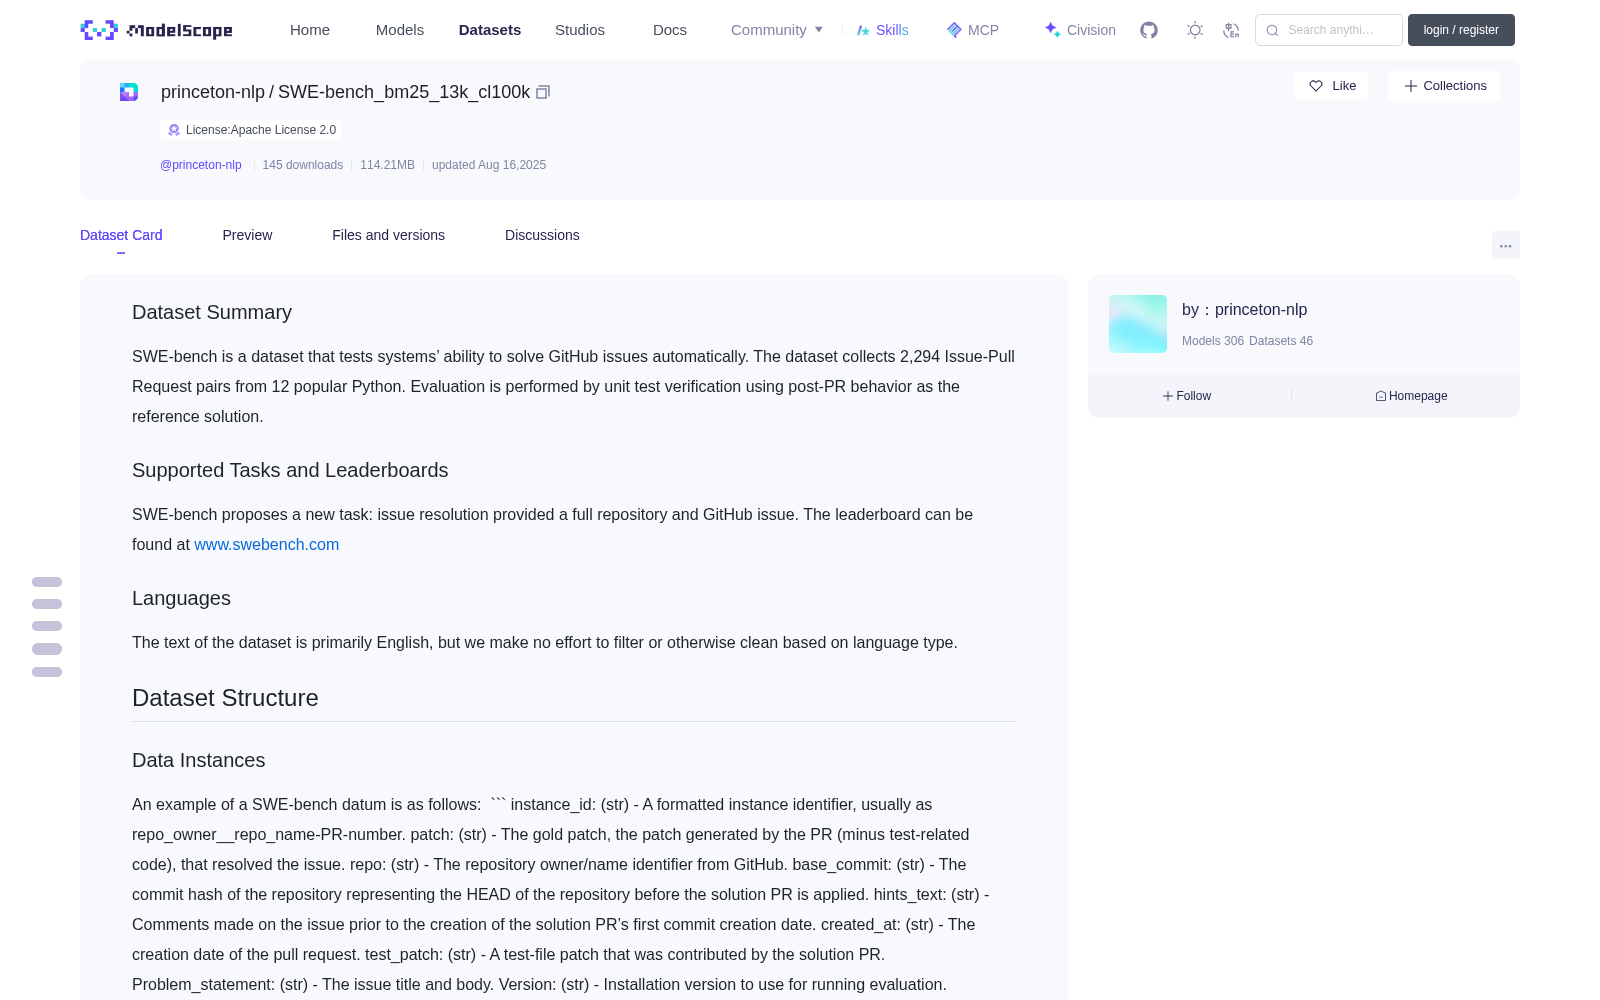Image resolution: width=1600 pixels, height=1000 pixels.
Task: Open the MCP link text
Action: [x=983, y=30]
